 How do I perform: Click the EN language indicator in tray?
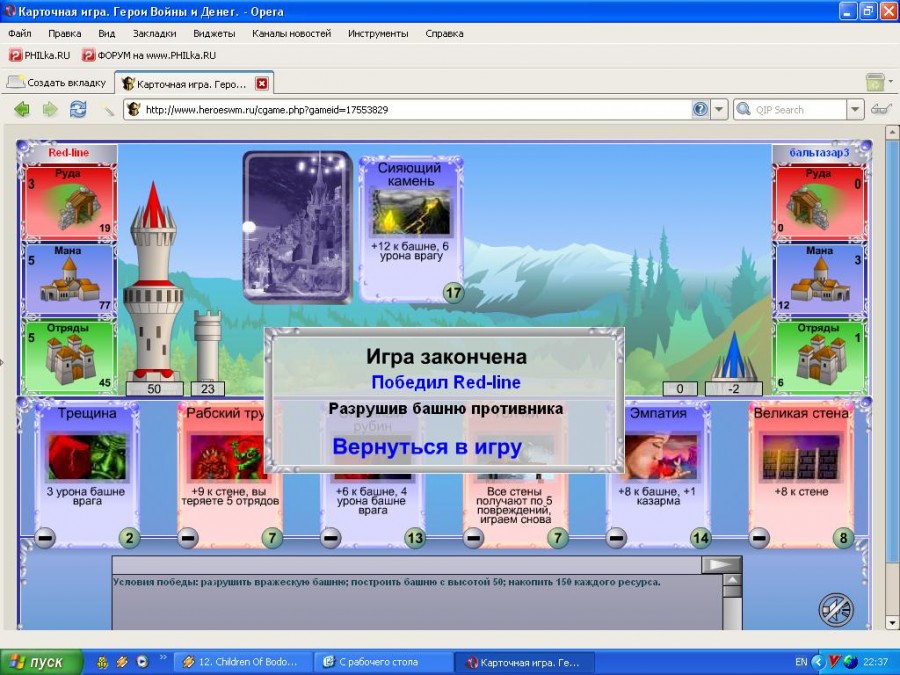pos(801,662)
